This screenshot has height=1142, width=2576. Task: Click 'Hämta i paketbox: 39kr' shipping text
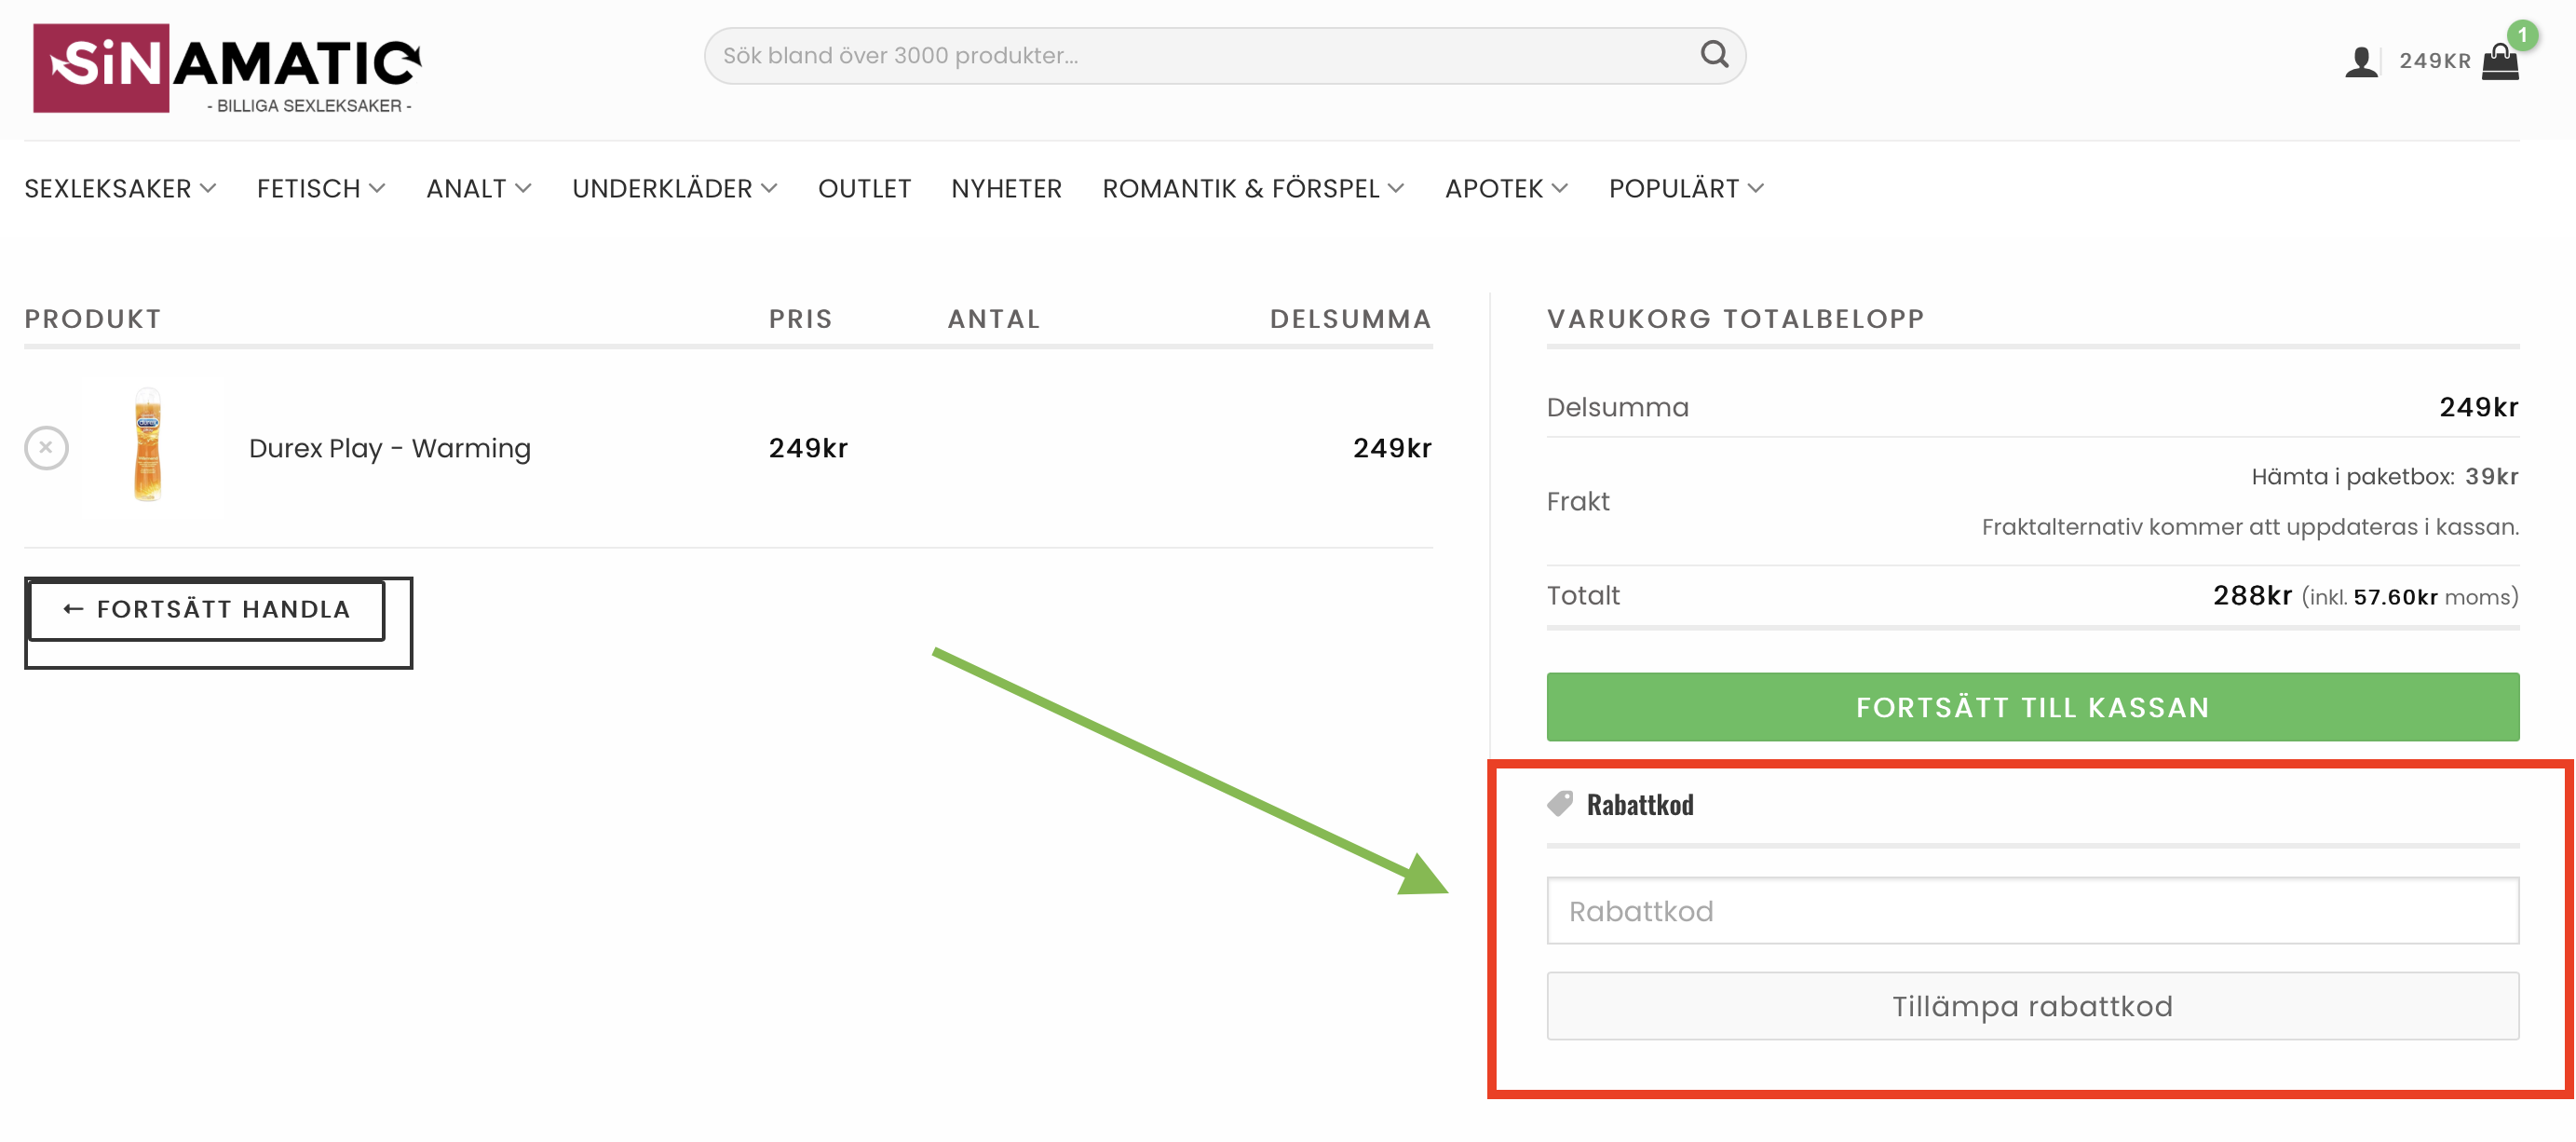pos(2384,477)
